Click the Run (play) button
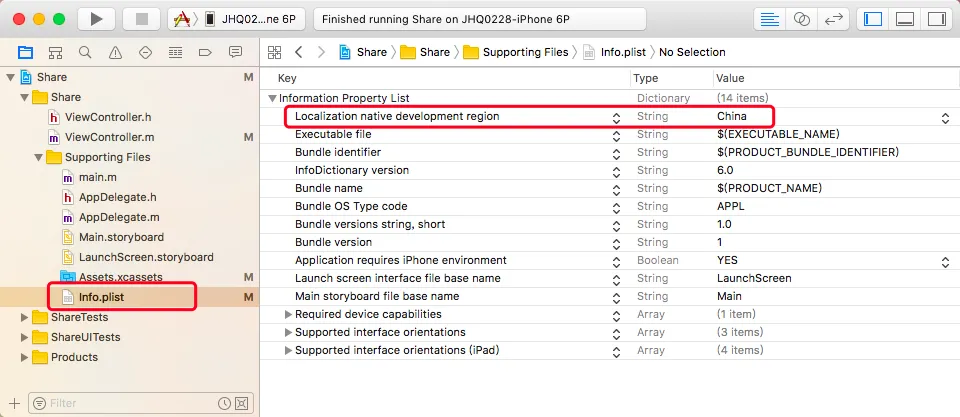Image resolution: width=960 pixels, height=417 pixels. pyautogui.click(x=96, y=19)
